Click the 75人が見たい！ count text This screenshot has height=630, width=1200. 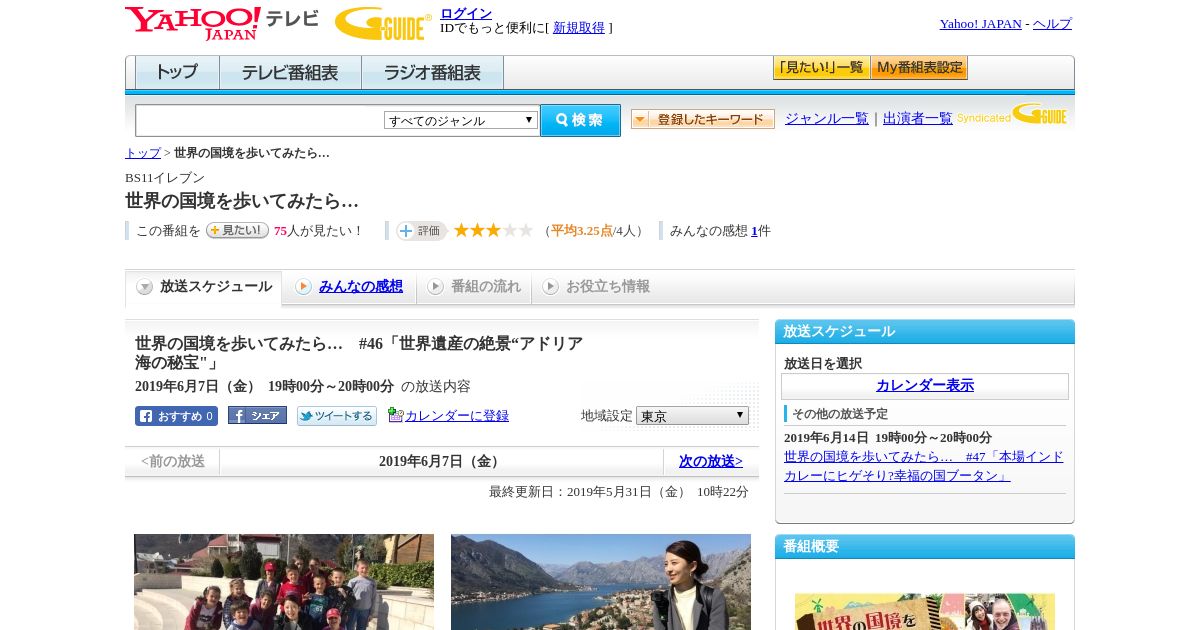pyautogui.click(x=318, y=231)
